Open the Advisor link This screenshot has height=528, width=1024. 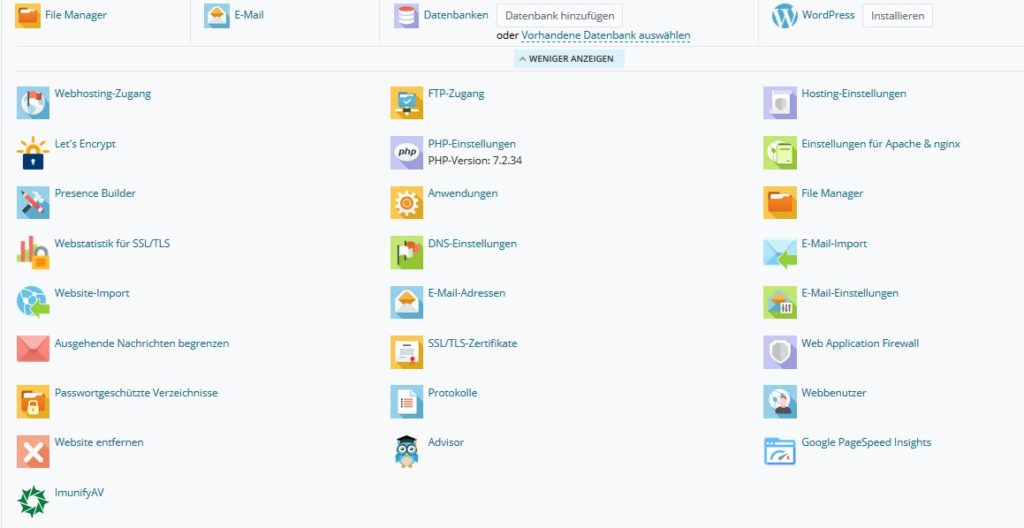(446, 442)
